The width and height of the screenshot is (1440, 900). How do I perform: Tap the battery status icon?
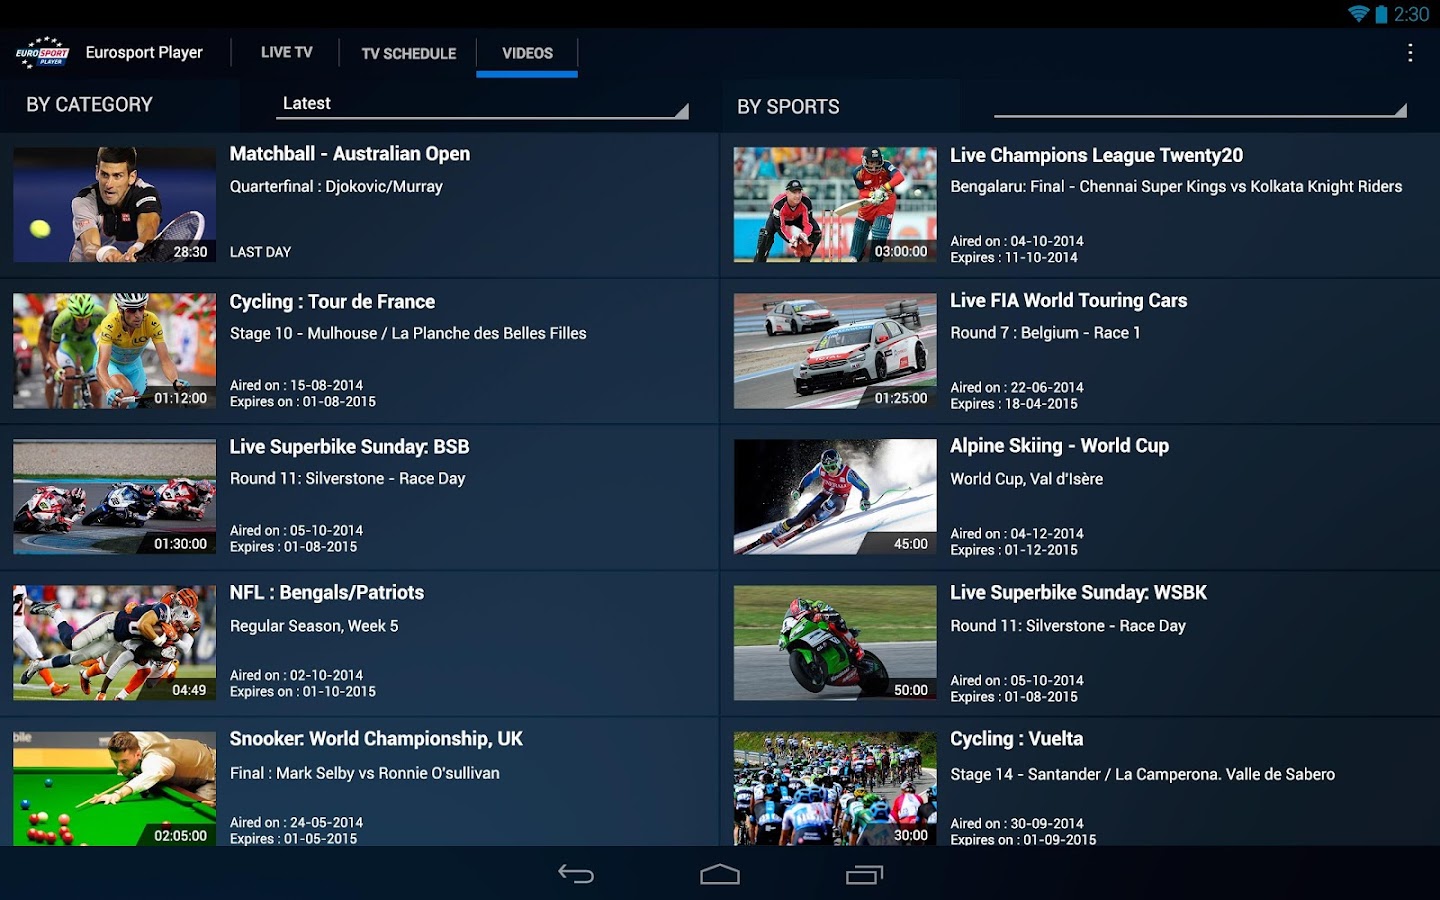tap(1381, 14)
